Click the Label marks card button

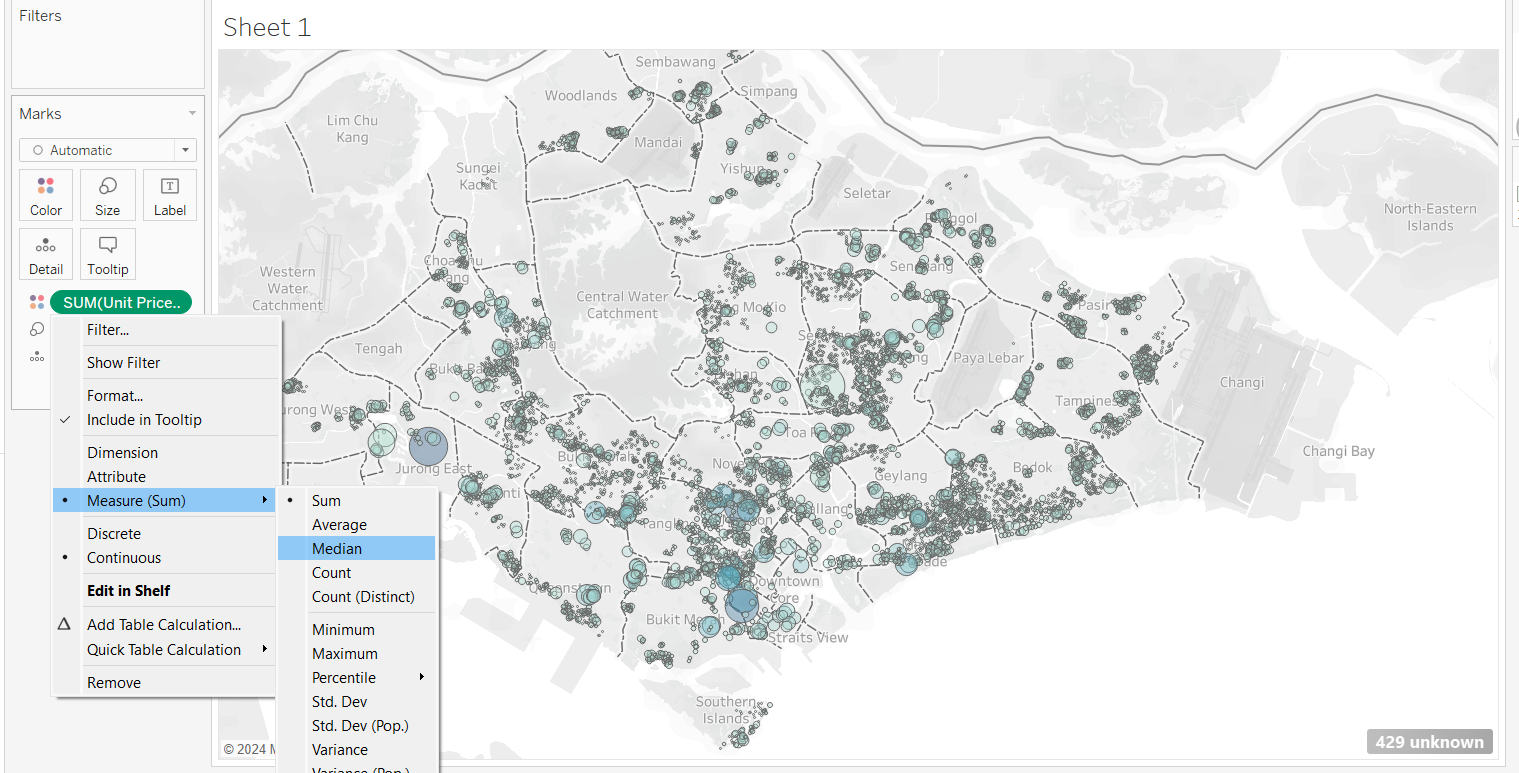click(169, 195)
